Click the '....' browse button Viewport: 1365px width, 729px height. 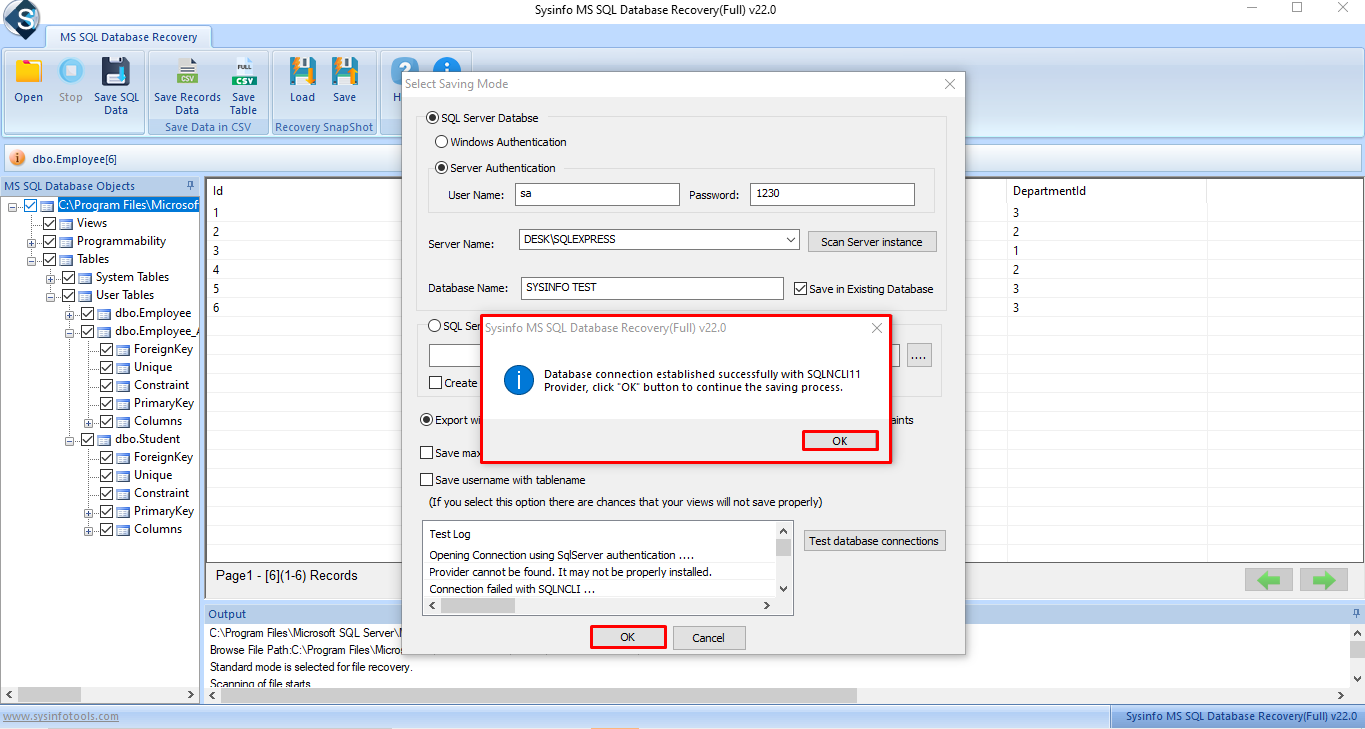click(920, 355)
